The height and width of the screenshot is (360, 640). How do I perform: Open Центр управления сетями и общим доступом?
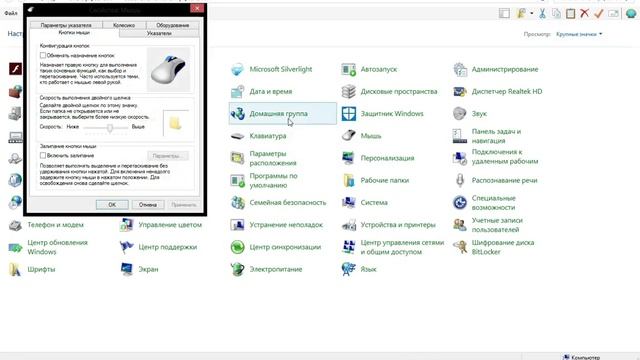coord(402,247)
